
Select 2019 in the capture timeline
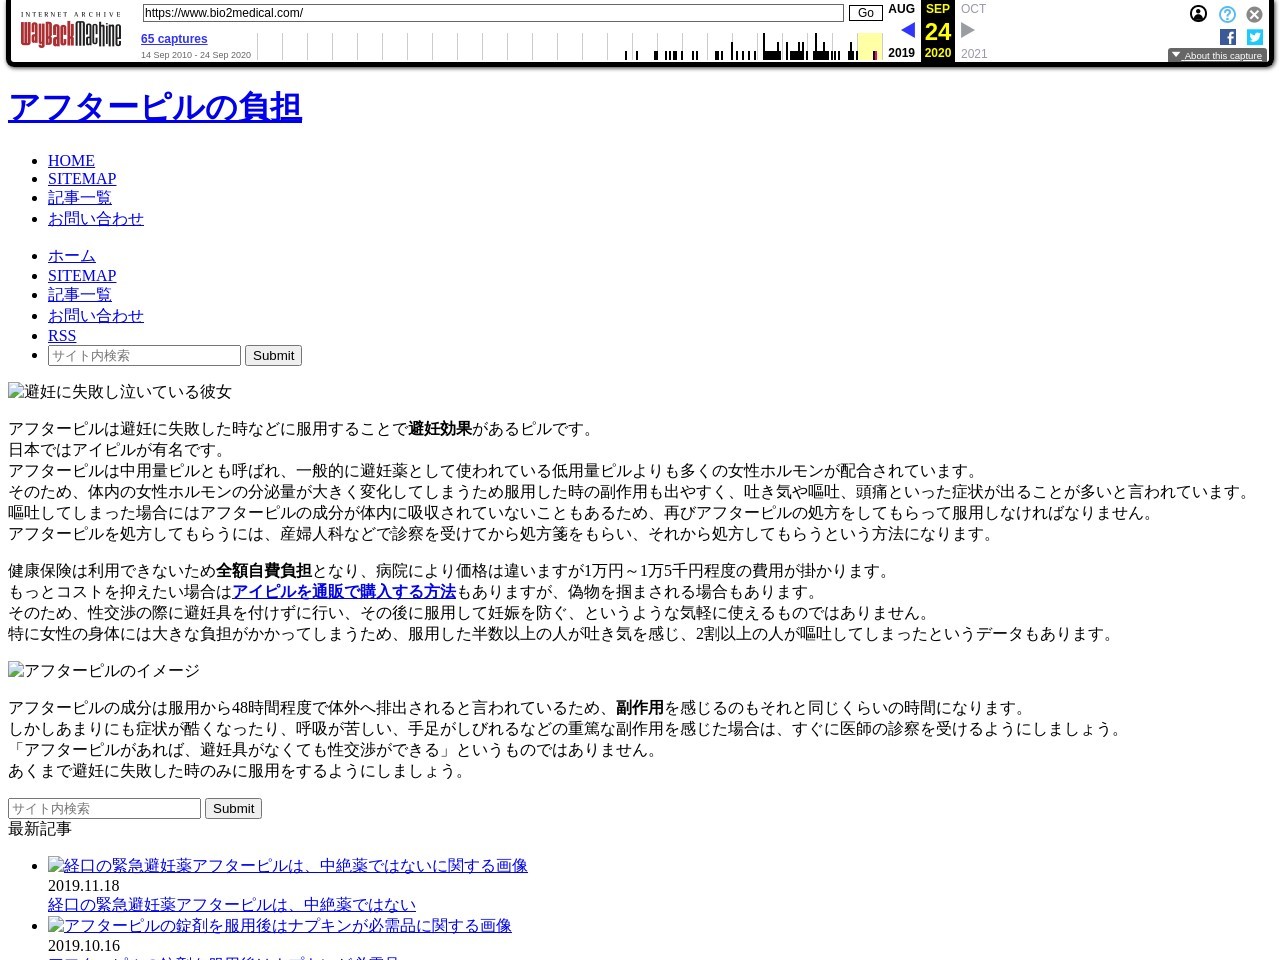901,53
